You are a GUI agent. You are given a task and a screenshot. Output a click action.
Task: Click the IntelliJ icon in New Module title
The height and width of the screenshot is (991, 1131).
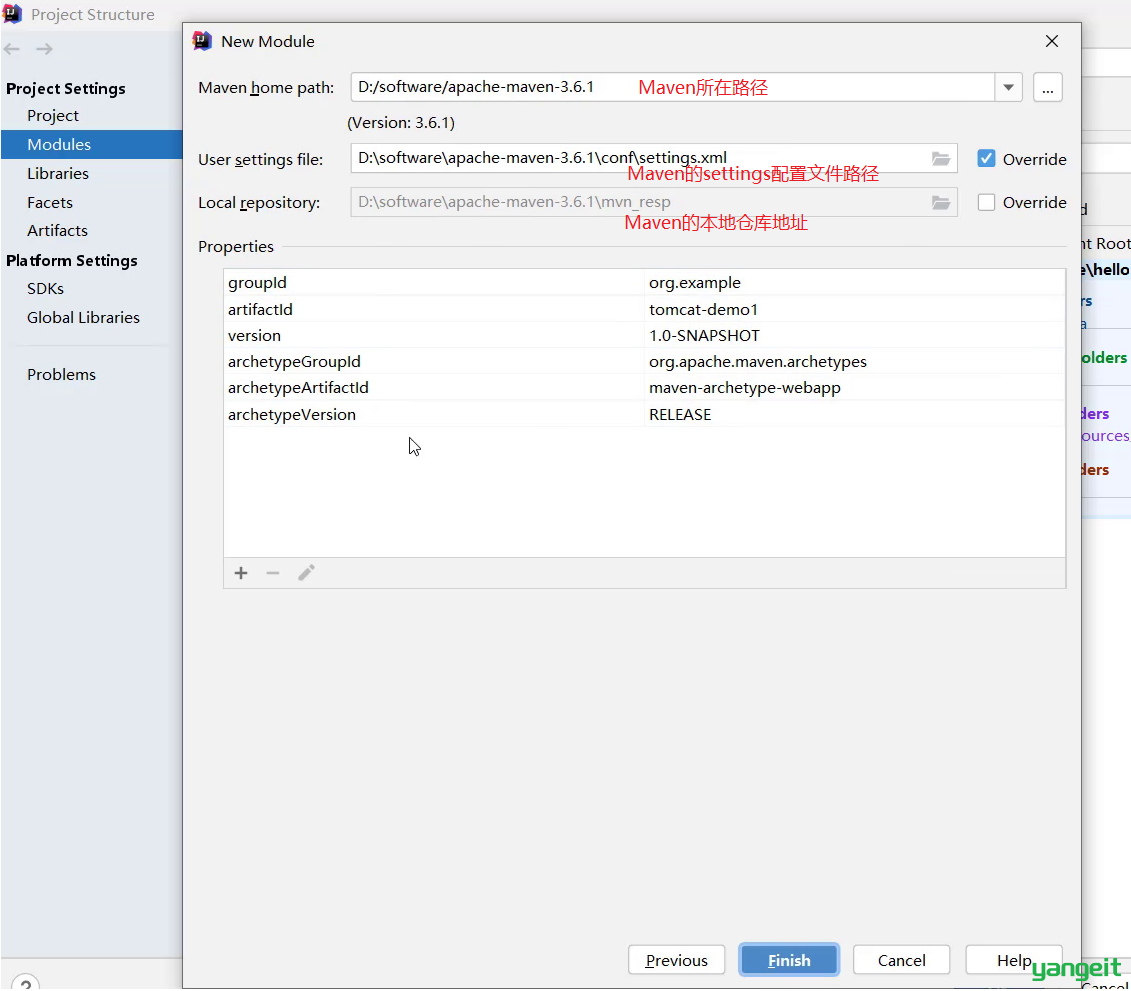203,41
